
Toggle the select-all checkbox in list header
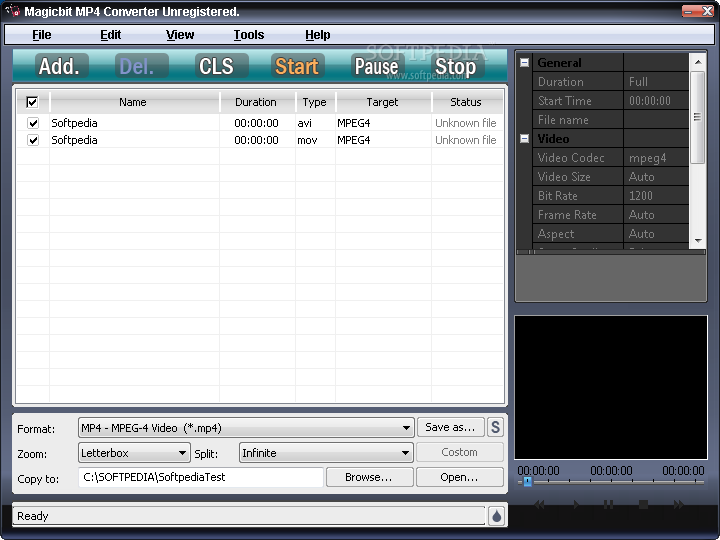(32, 102)
